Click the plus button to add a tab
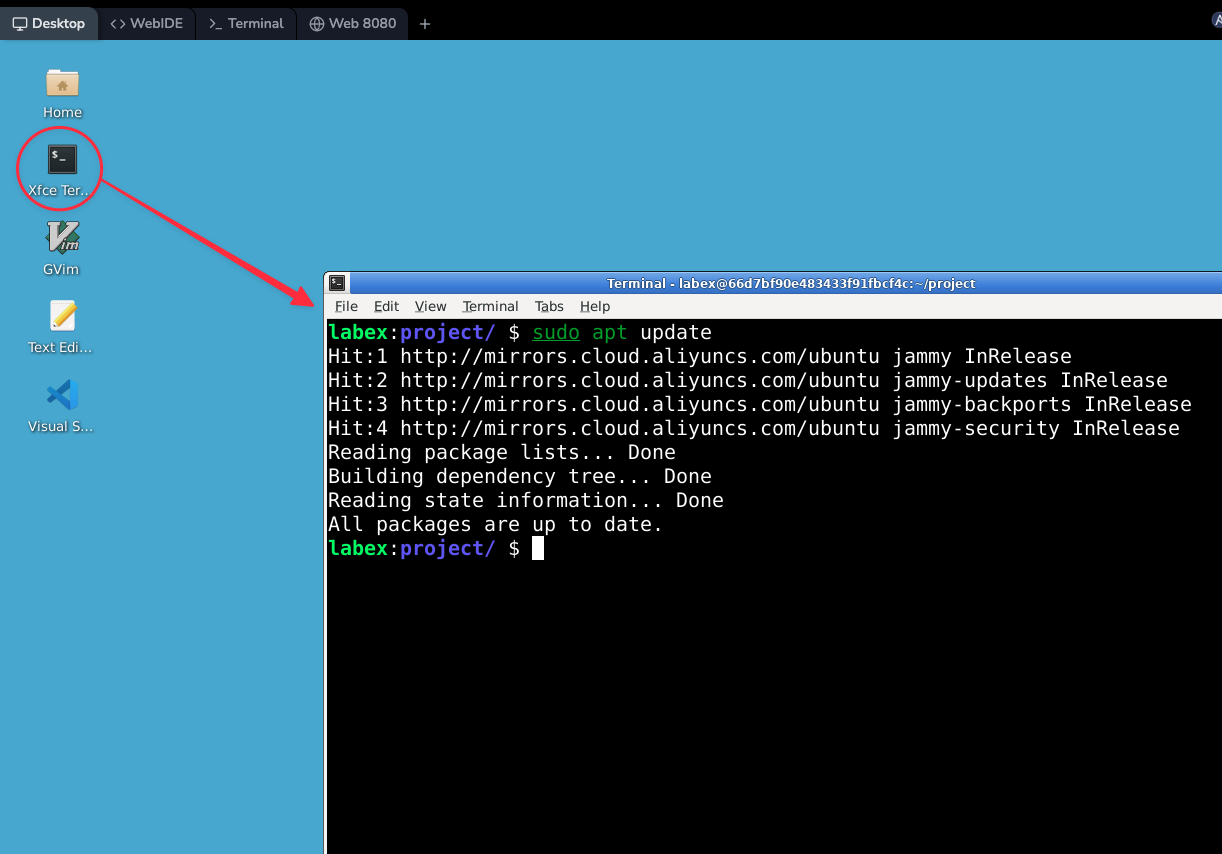The width and height of the screenshot is (1222, 854). click(424, 22)
